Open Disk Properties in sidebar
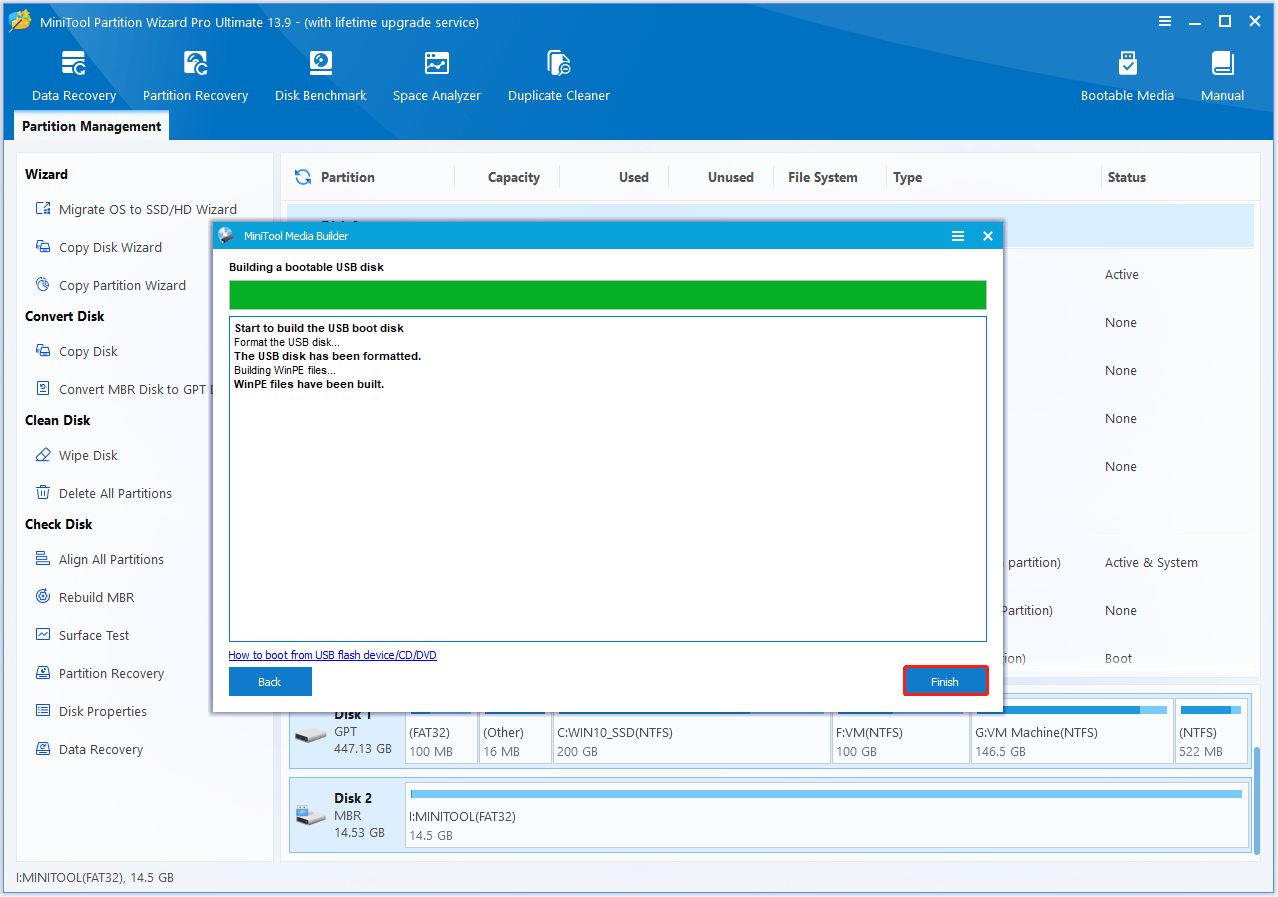 (x=91, y=711)
